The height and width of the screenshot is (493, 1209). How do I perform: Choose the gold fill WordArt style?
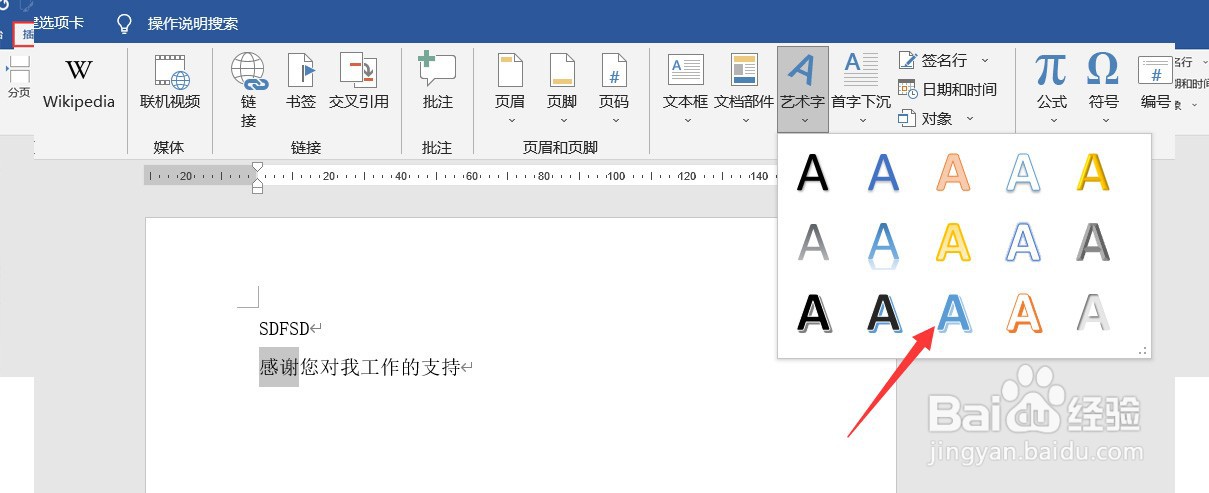pyautogui.click(x=1093, y=173)
